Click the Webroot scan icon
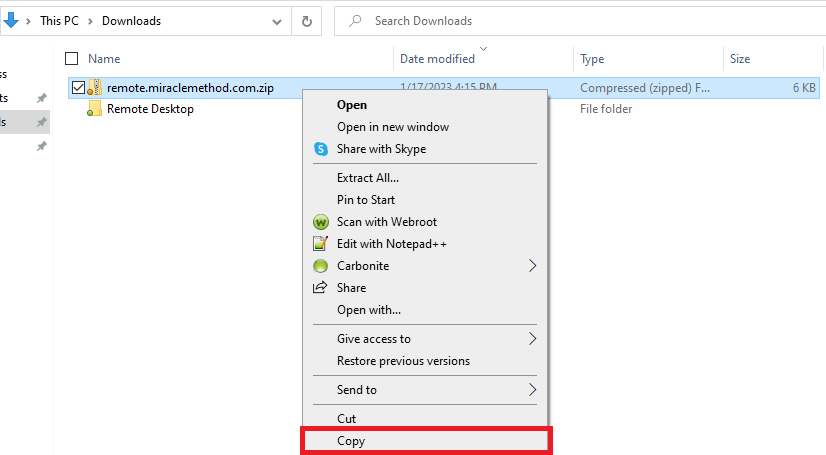The image size is (826, 455). (x=320, y=222)
